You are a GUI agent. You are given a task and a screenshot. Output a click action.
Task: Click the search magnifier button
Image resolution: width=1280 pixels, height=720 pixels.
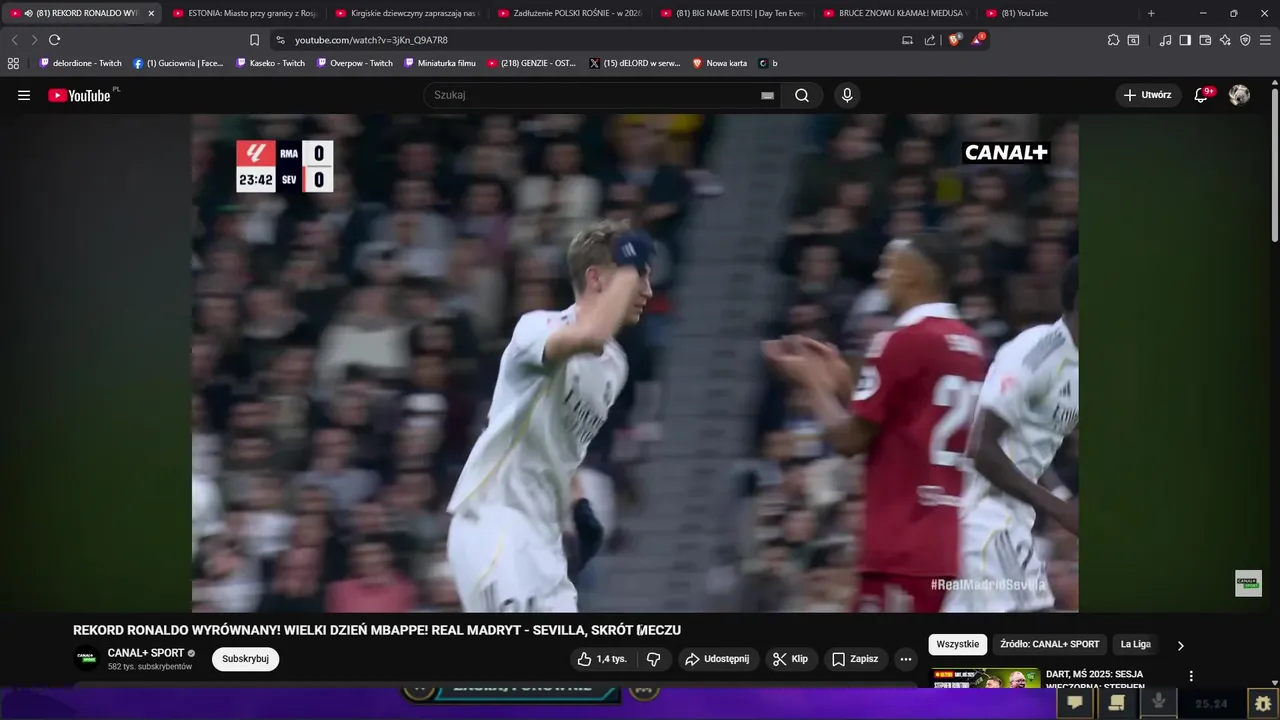tap(802, 95)
